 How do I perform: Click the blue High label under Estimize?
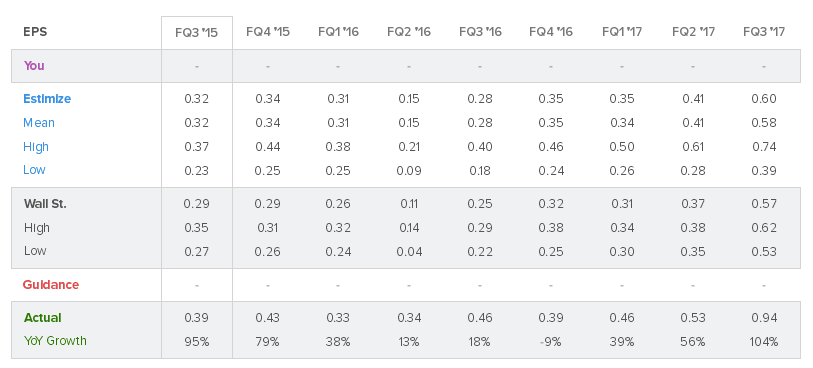point(36,147)
